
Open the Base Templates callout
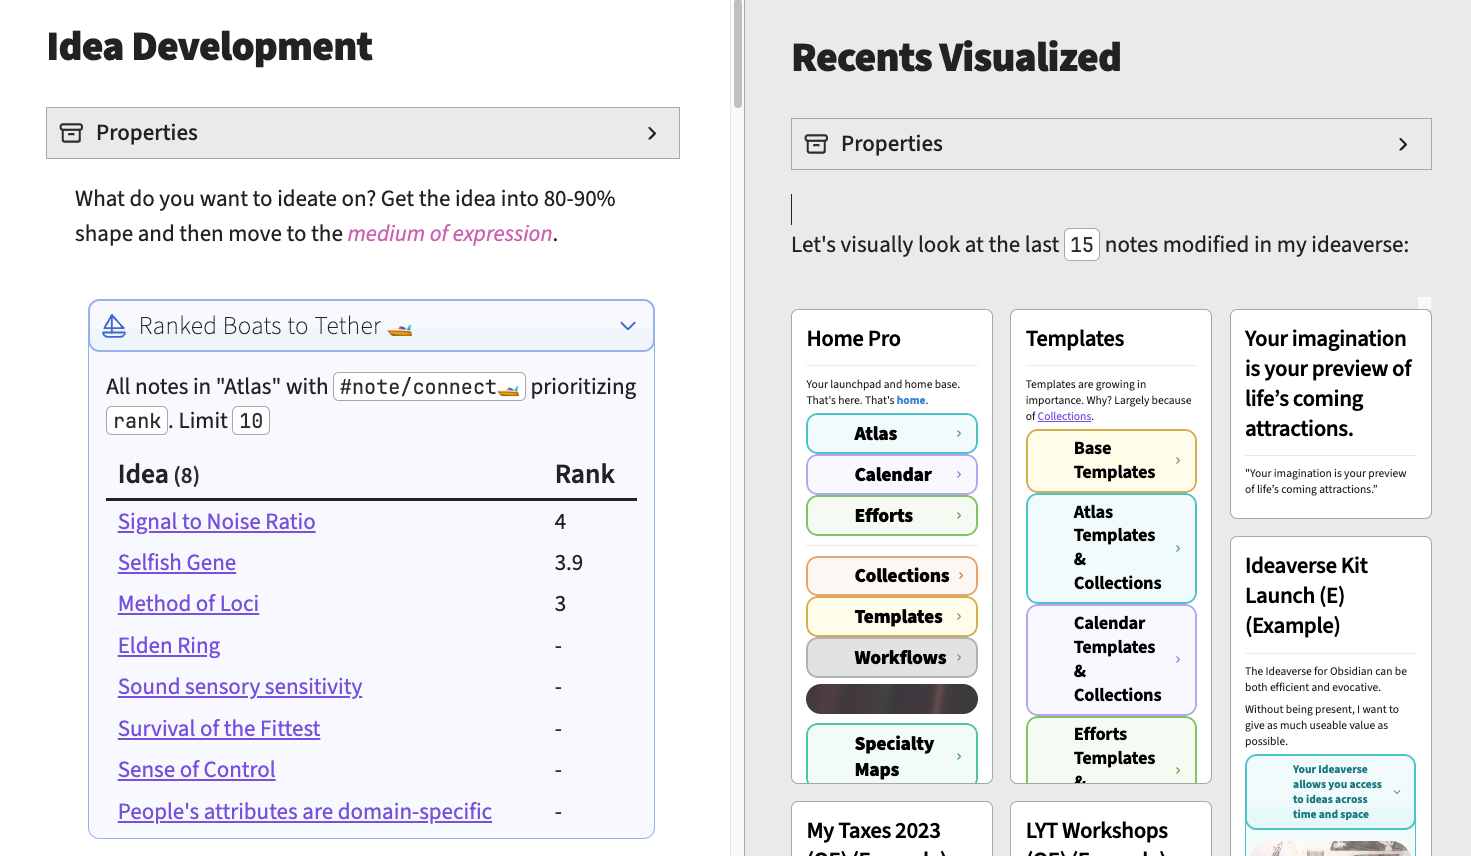click(x=1111, y=460)
